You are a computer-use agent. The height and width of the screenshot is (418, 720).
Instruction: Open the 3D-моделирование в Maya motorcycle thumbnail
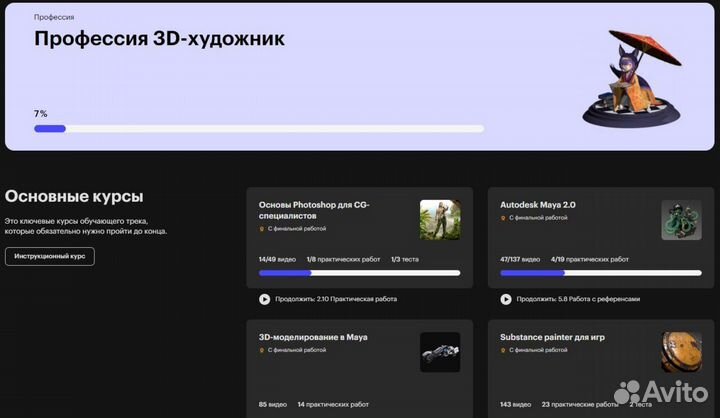(x=440, y=352)
